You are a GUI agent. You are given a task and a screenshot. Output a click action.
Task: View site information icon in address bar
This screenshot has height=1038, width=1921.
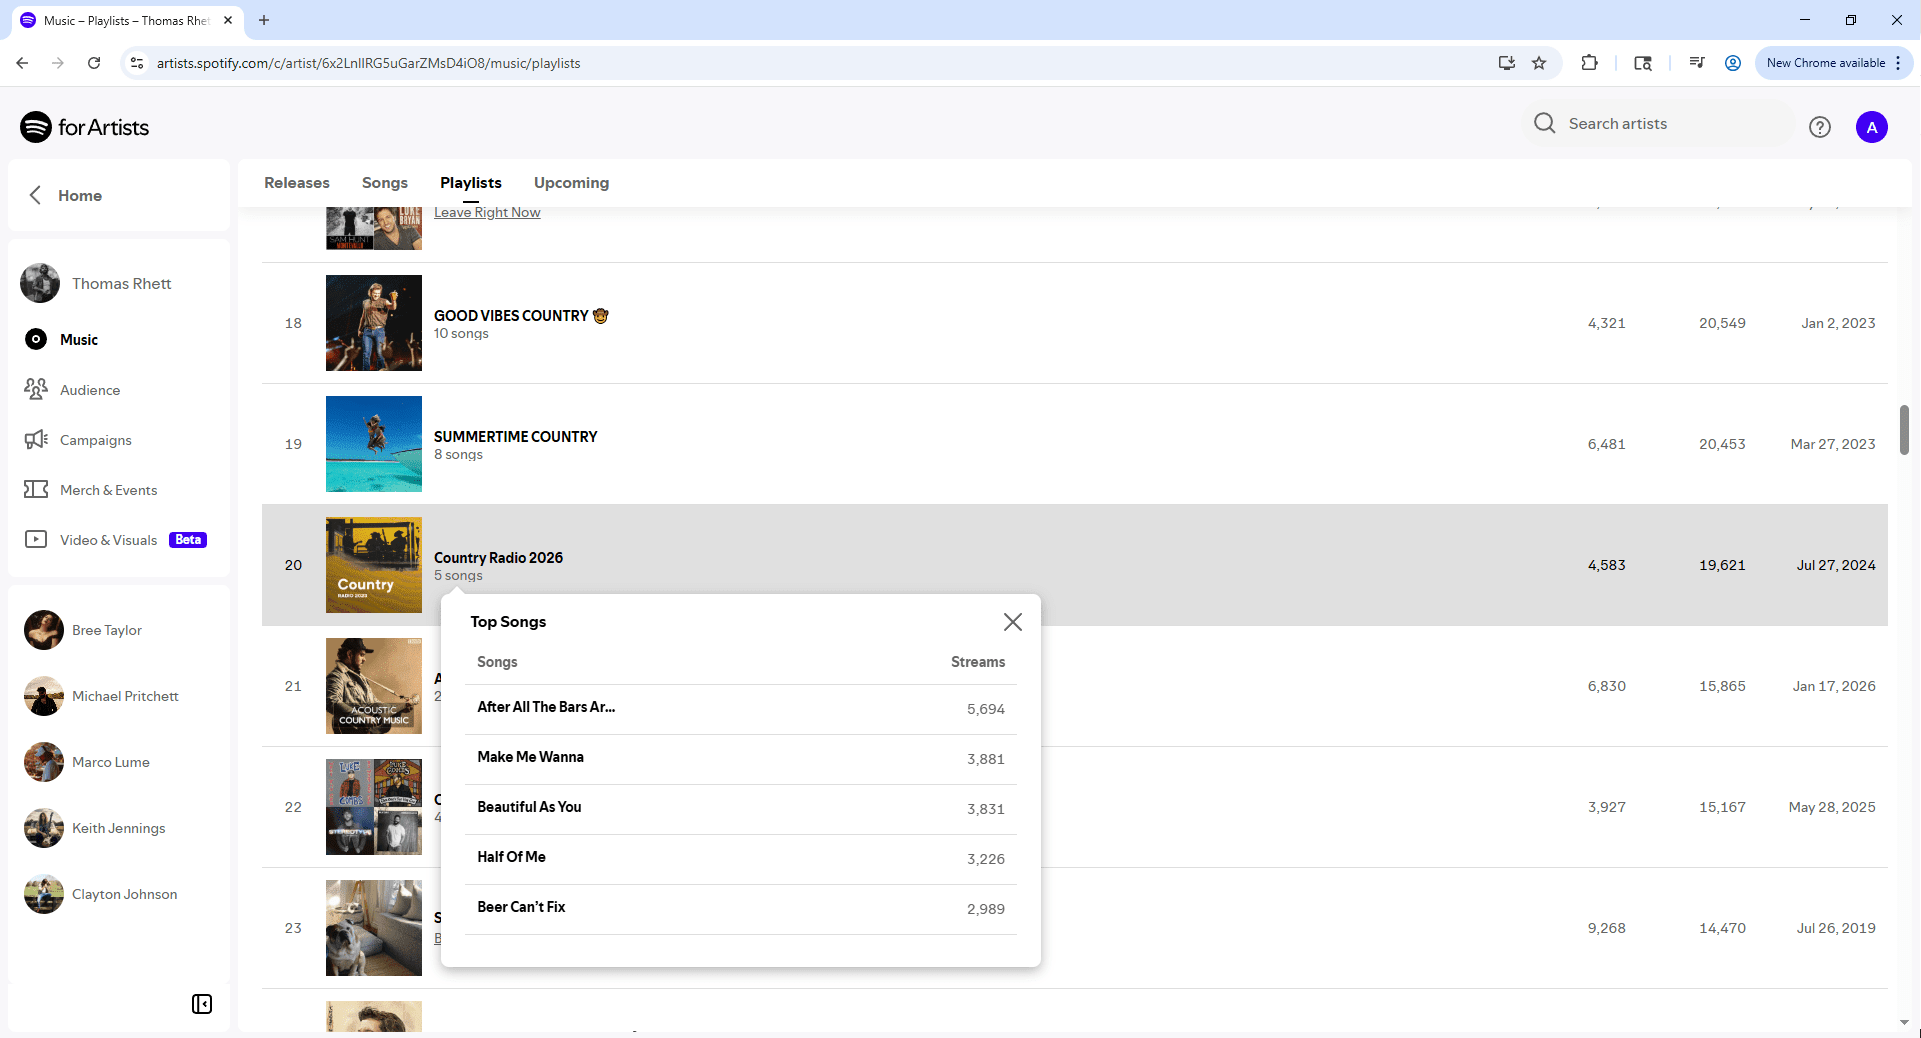point(138,63)
